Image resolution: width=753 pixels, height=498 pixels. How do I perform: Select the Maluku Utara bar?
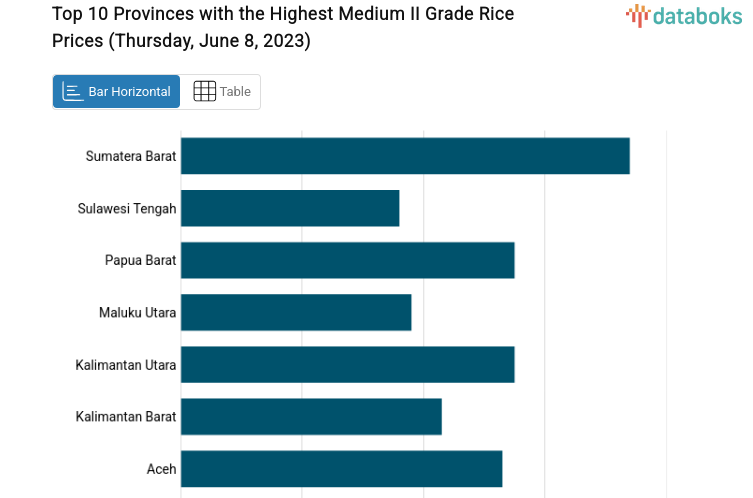coord(296,312)
